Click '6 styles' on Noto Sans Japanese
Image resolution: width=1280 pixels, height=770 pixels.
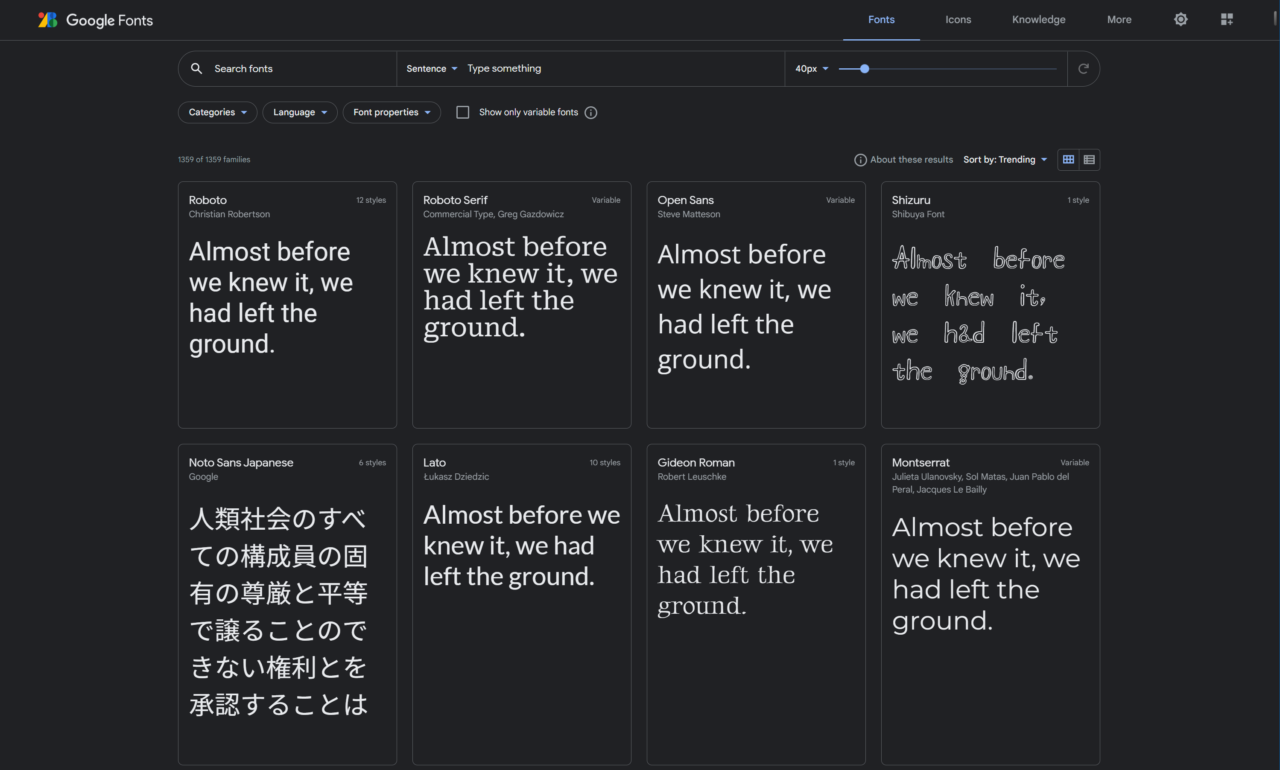click(372, 463)
